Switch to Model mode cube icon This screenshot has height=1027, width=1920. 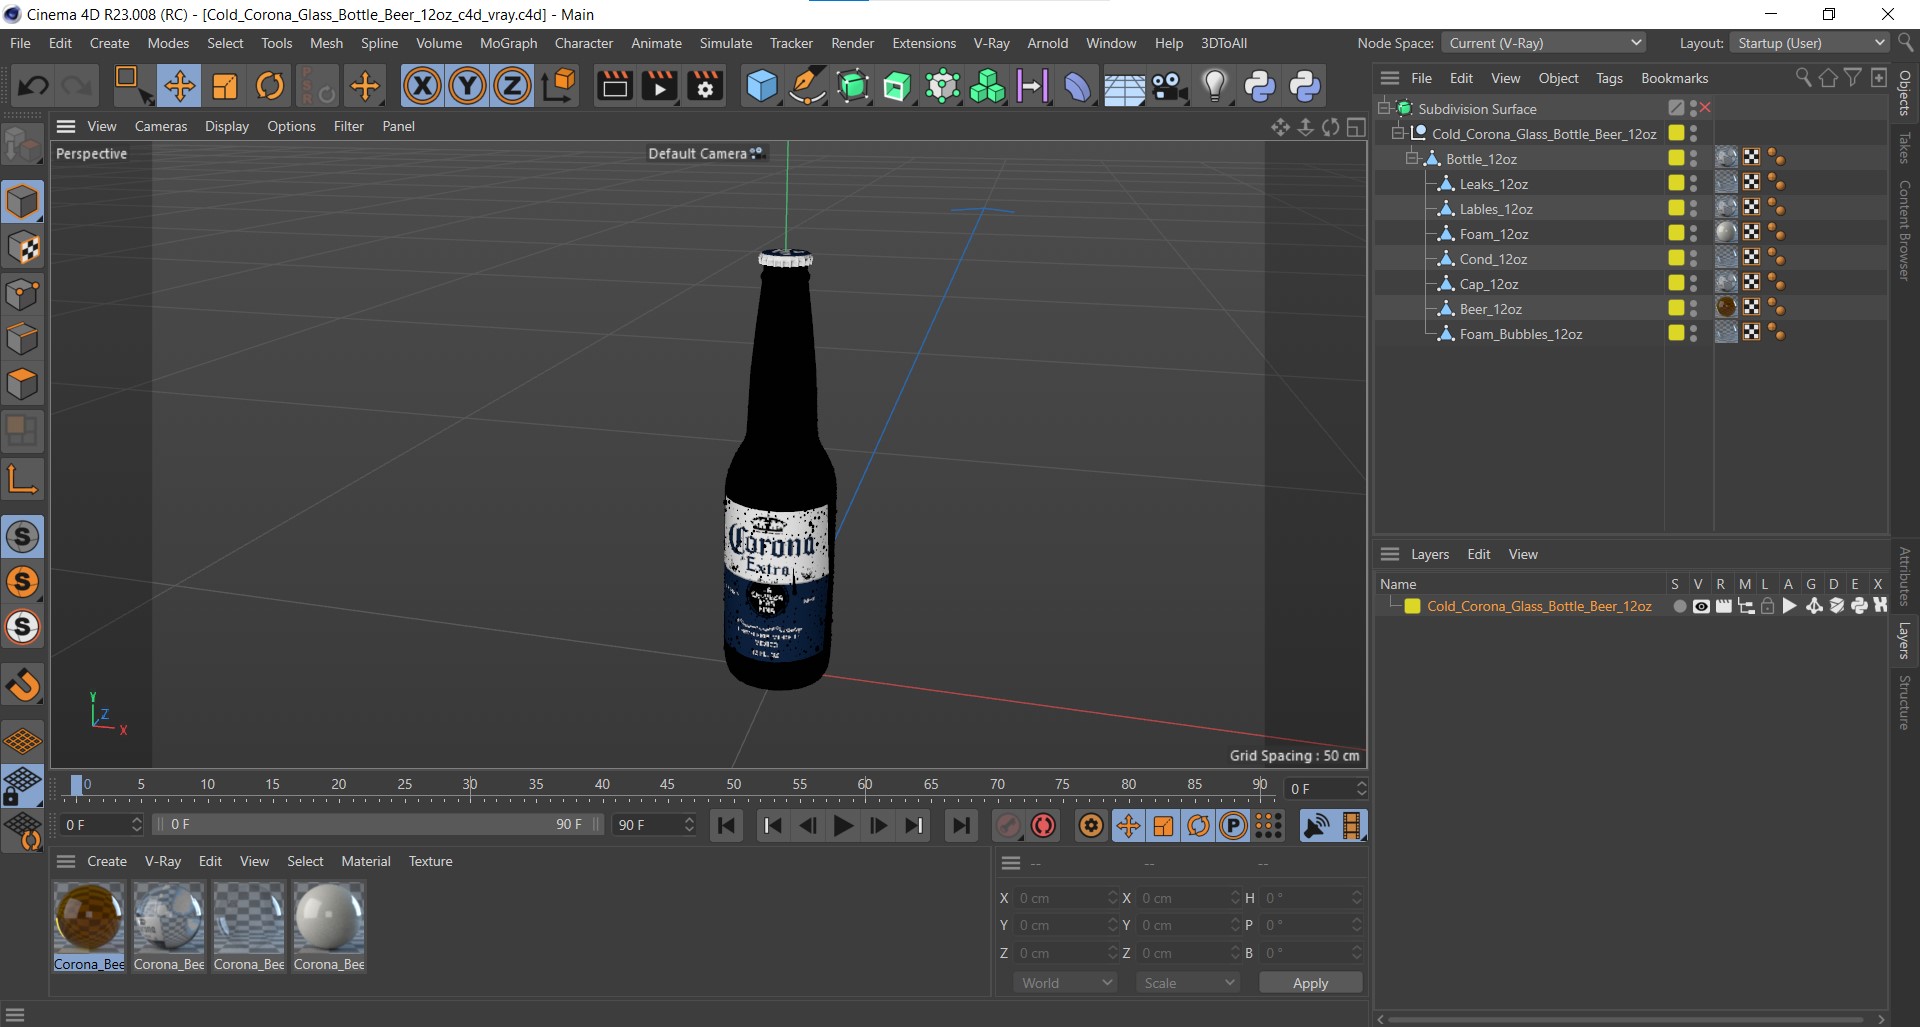tap(22, 201)
